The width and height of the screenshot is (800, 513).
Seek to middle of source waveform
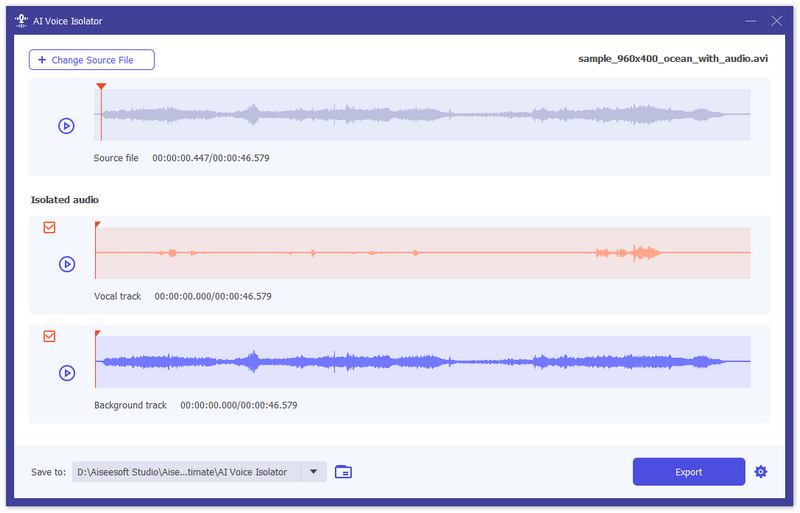point(423,115)
